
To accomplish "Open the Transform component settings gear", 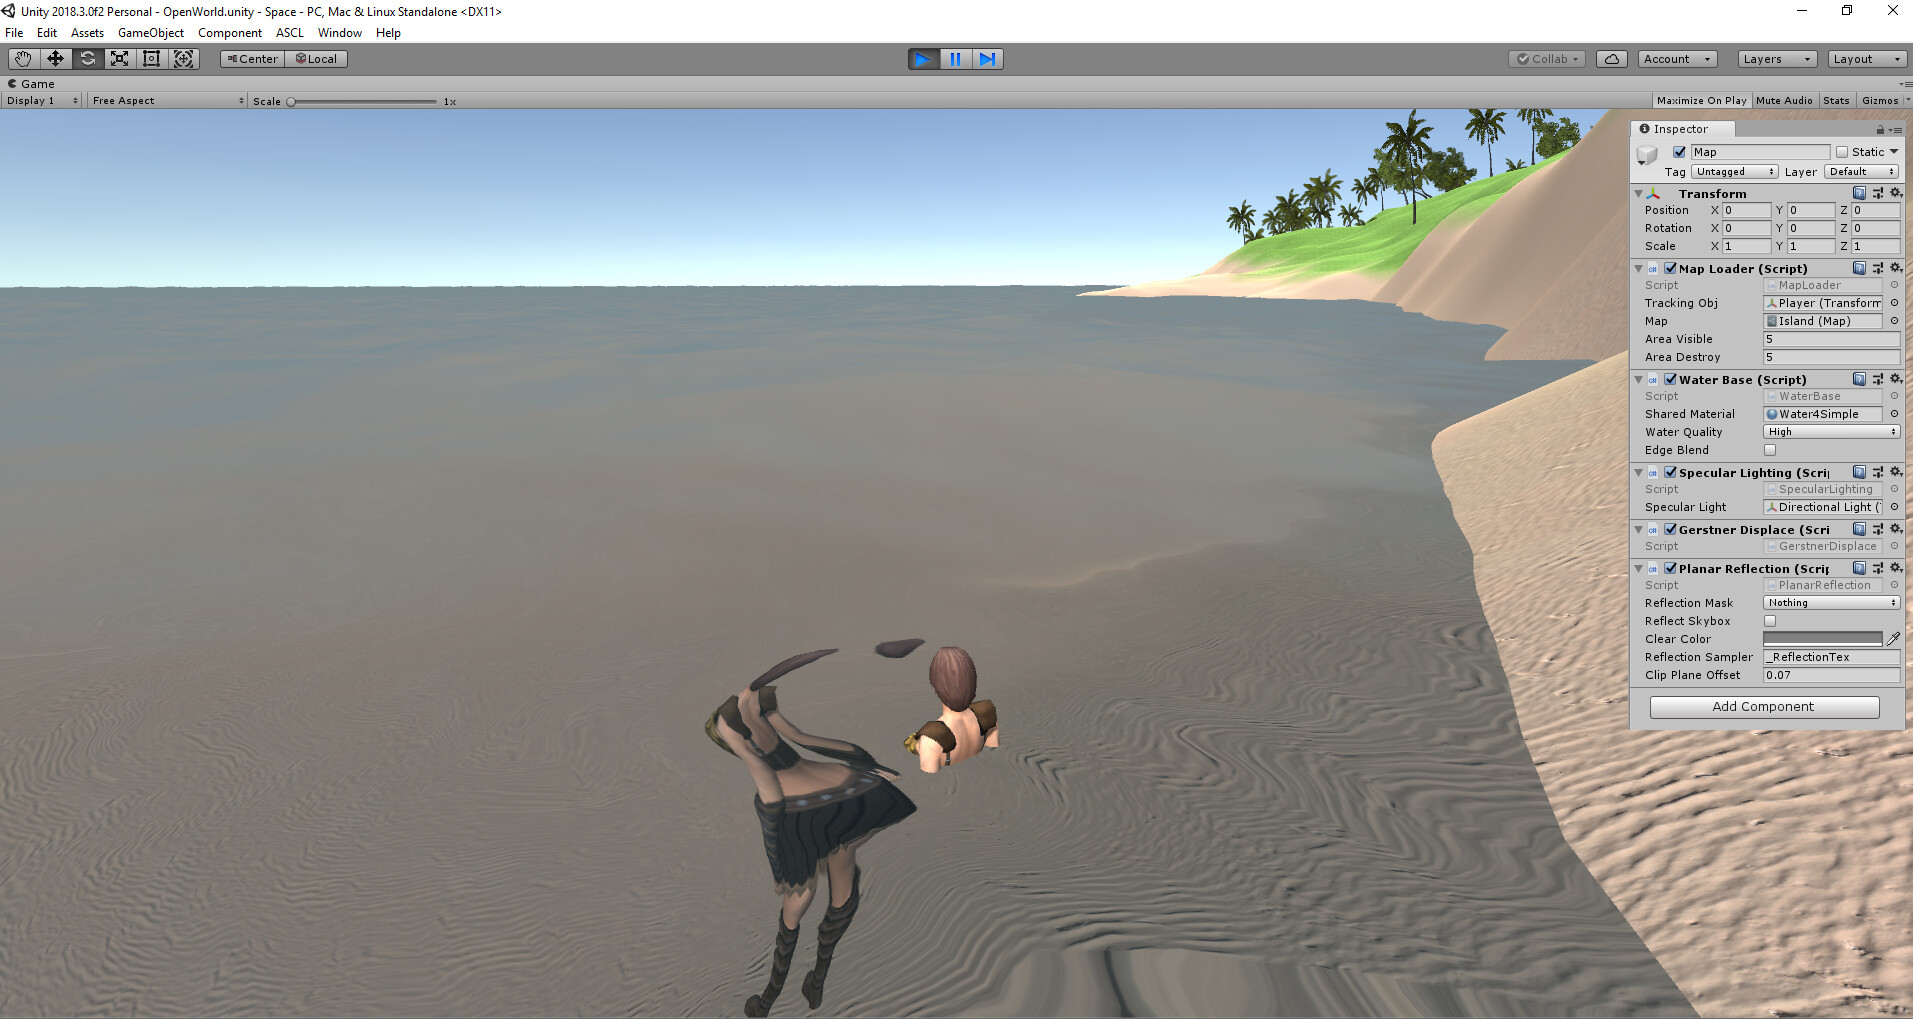I will (1896, 193).
